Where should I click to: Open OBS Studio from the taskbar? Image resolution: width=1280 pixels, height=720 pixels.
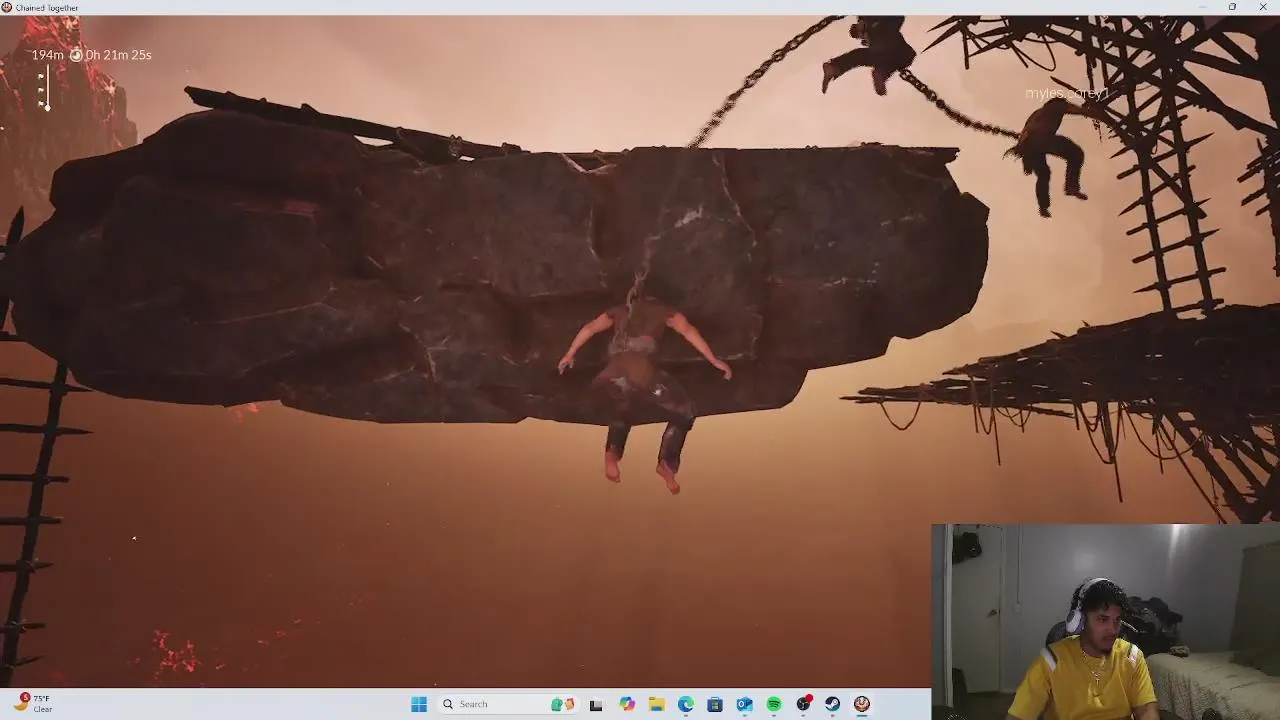coord(803,704)
